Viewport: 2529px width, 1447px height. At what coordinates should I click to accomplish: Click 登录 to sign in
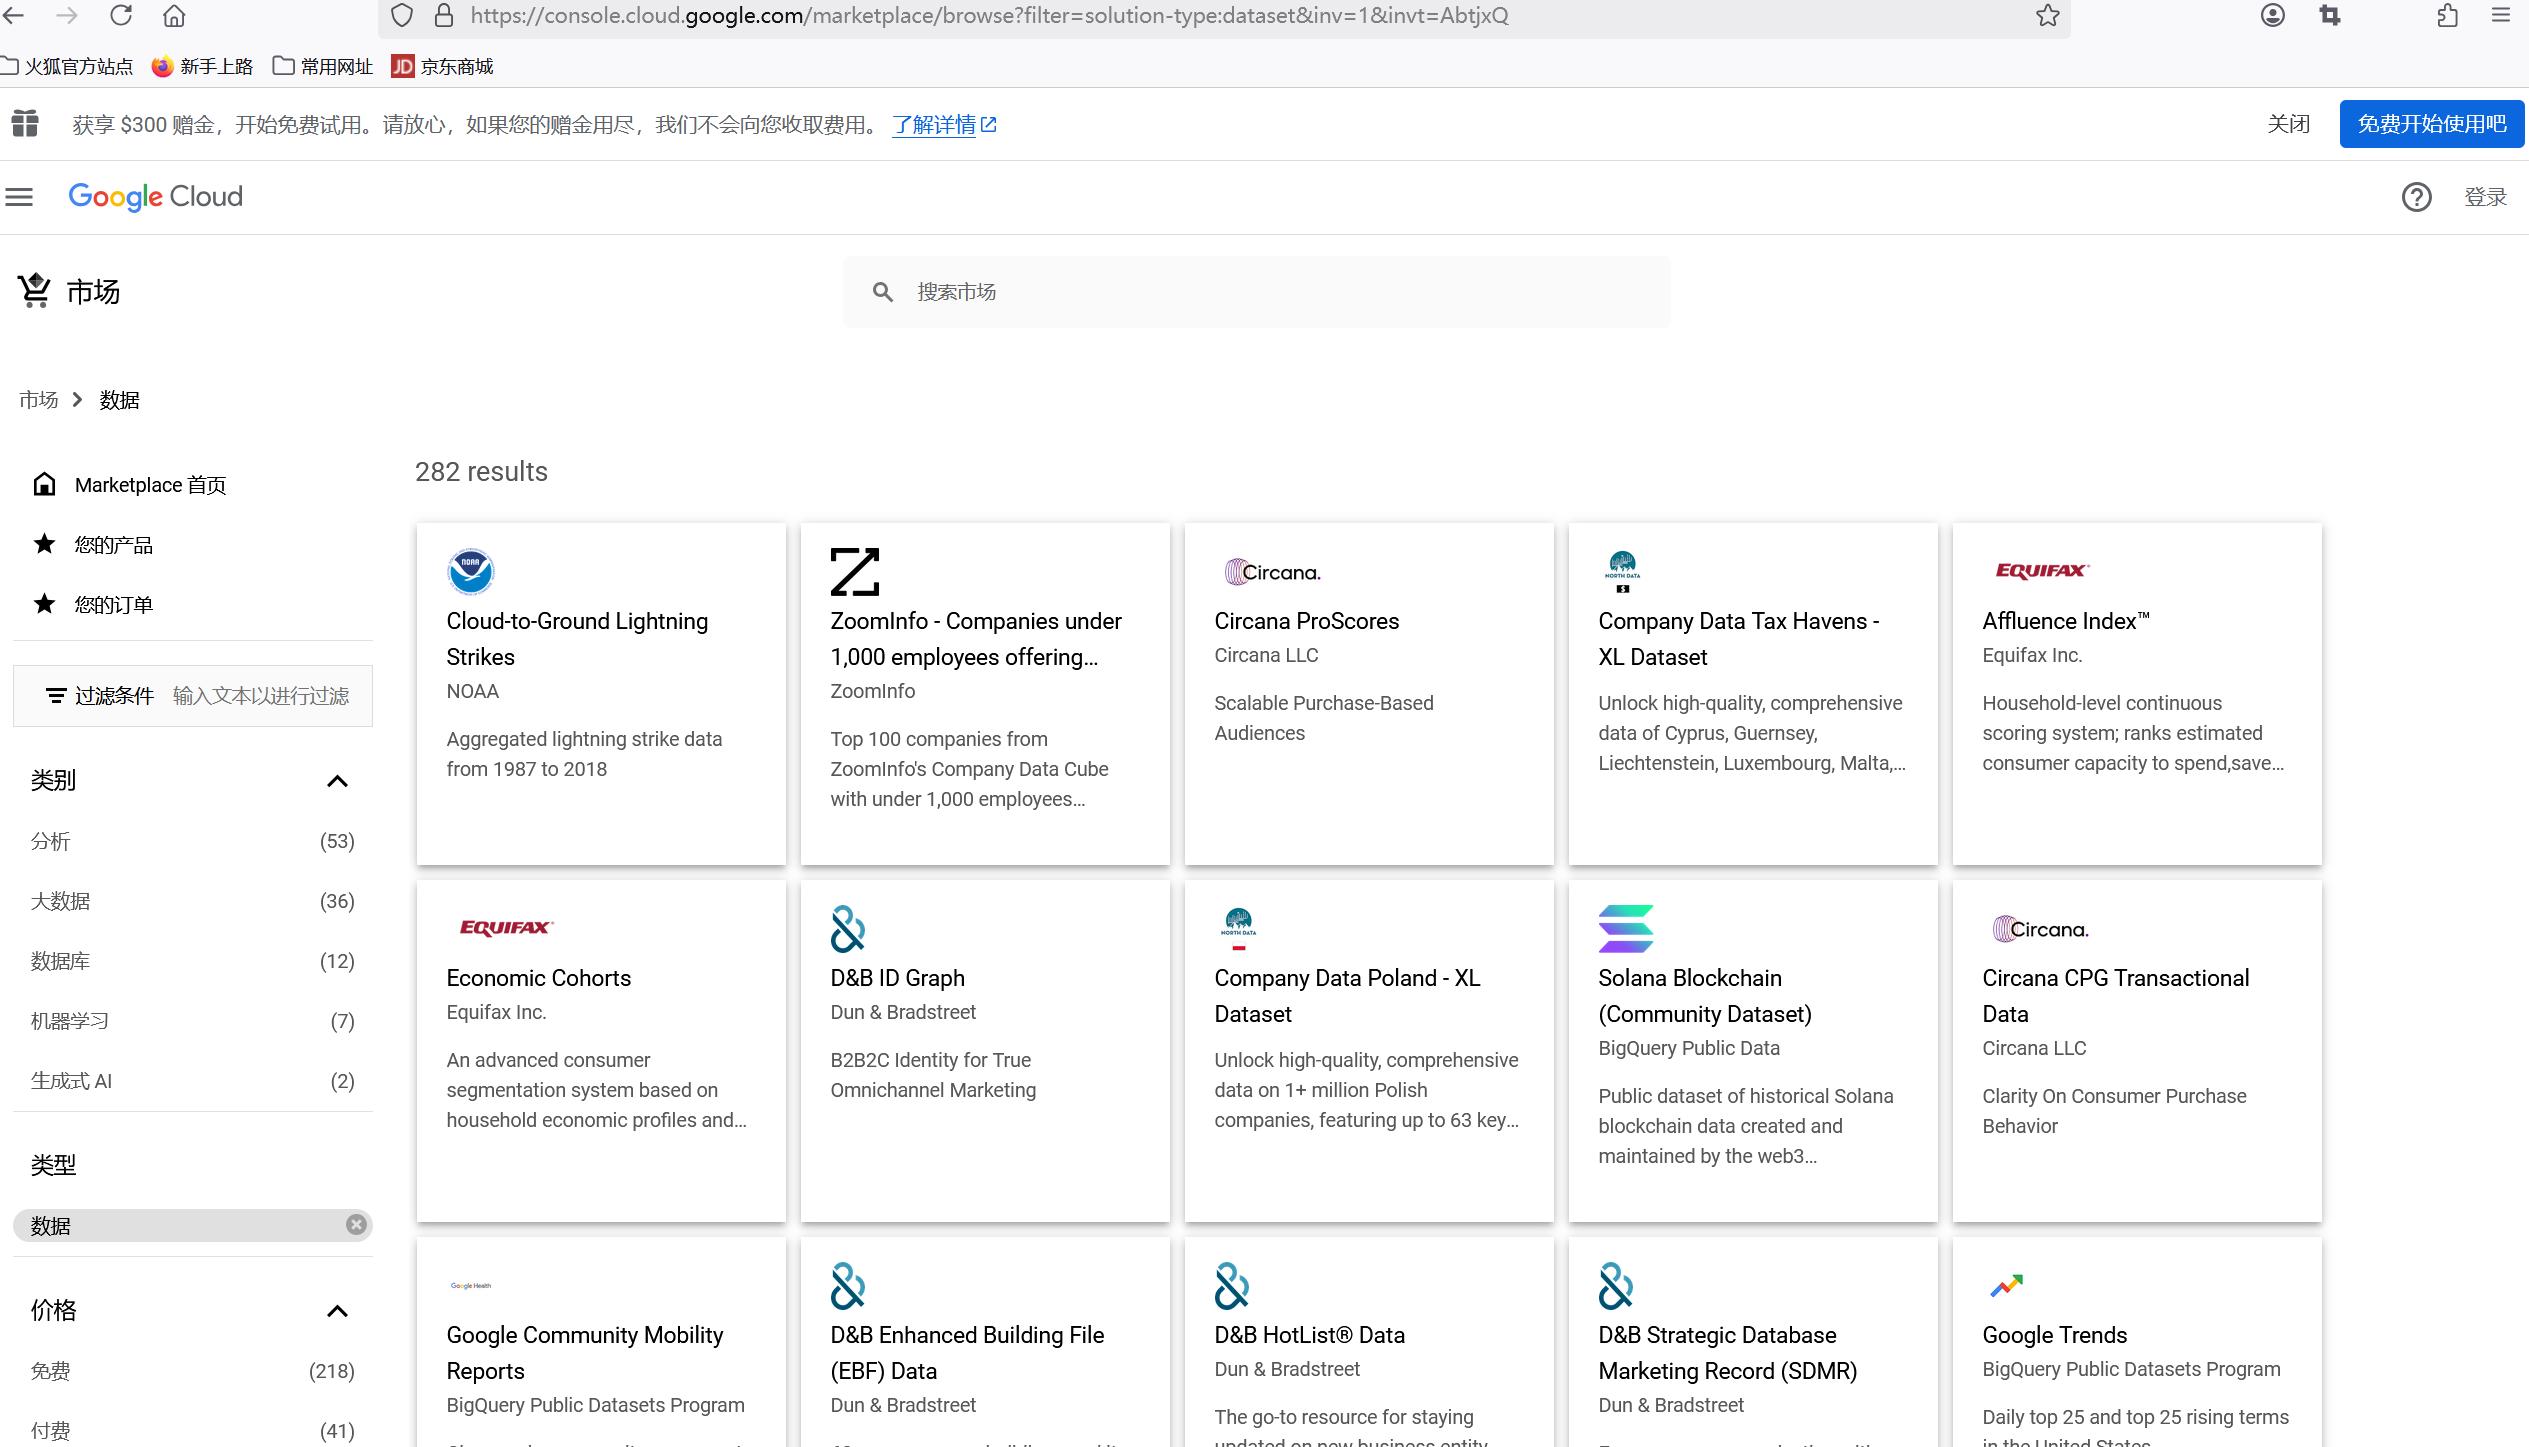click(x=2485, y=197)
